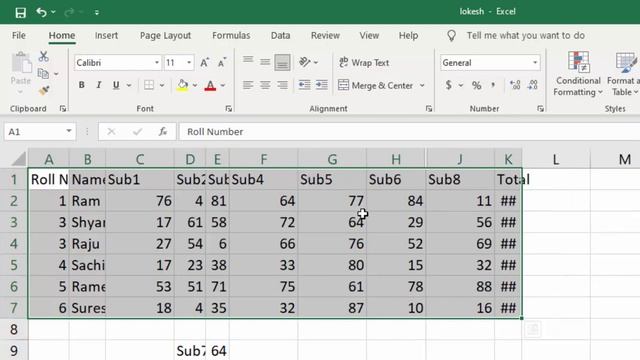
Task: Open the Font dialog launcher
Action: (229, 109)
